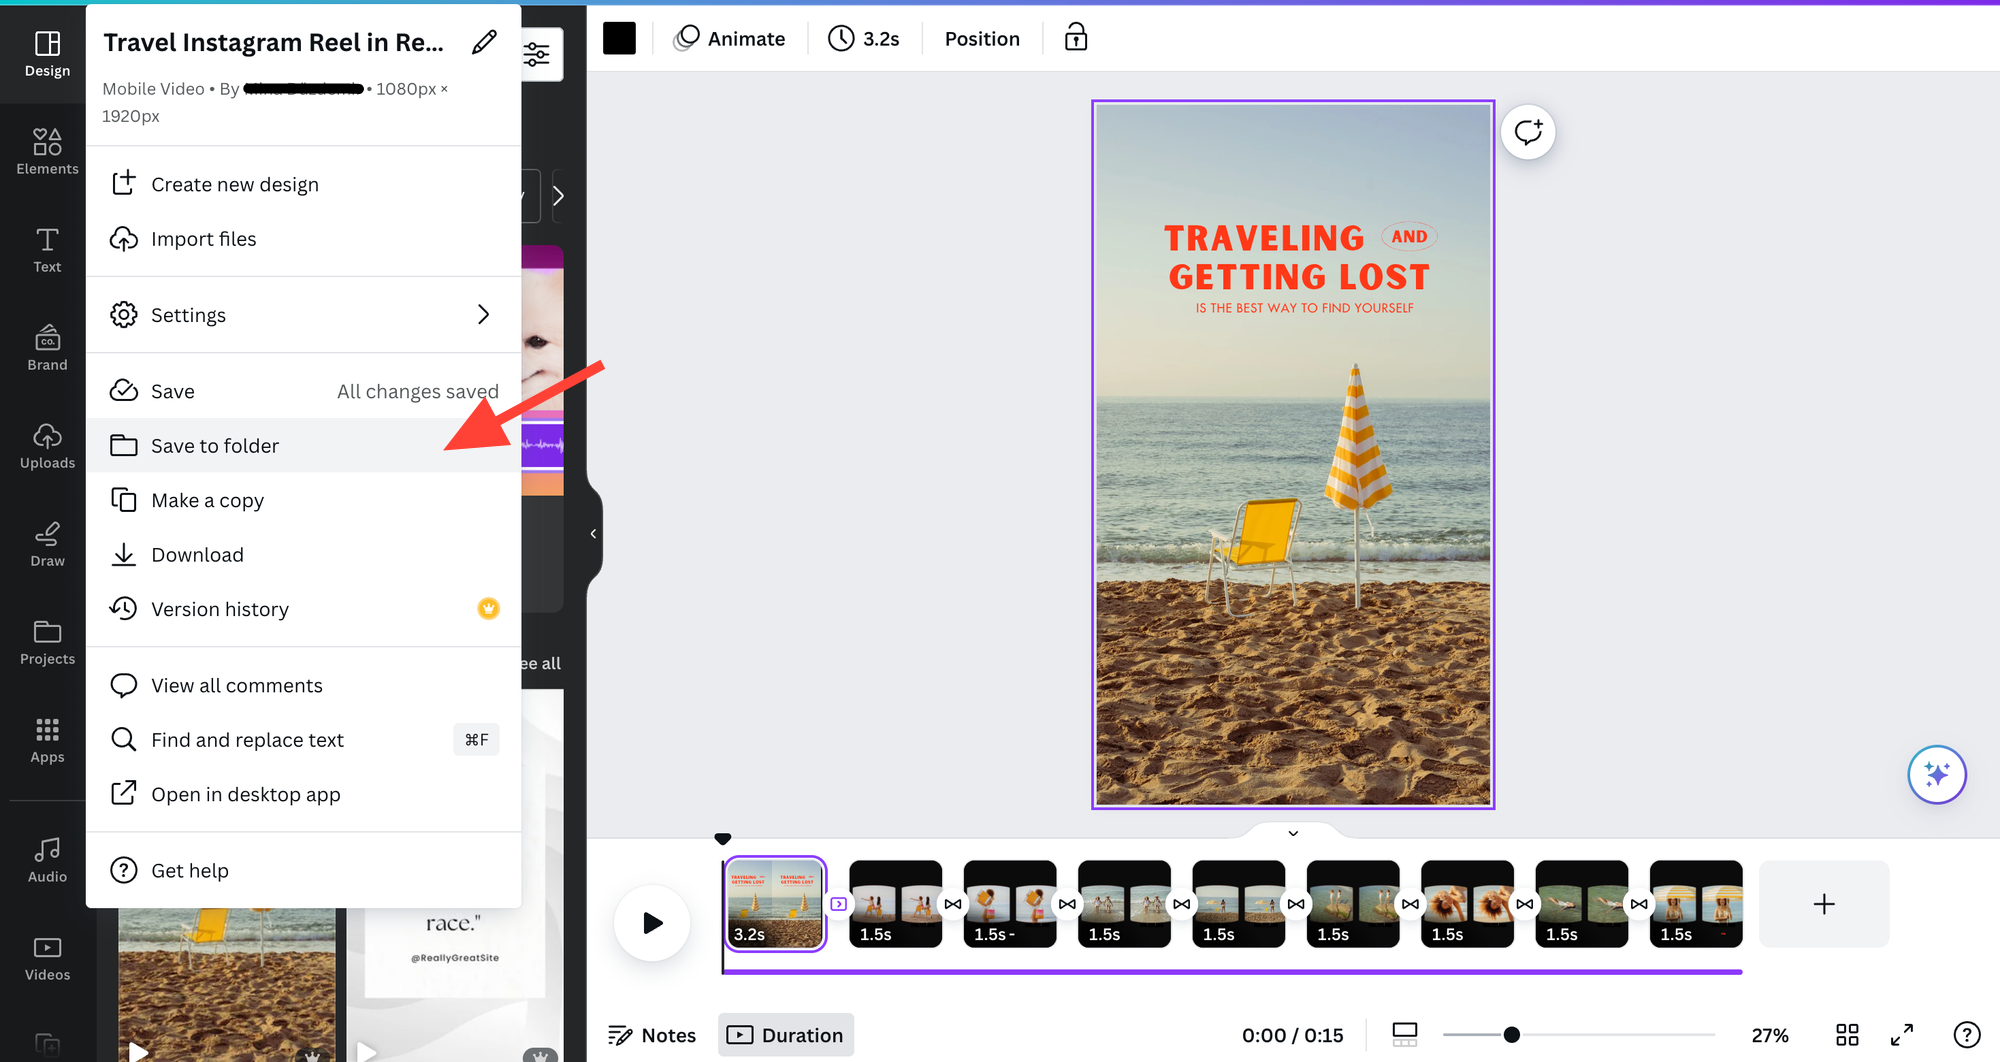This screenshot has height=1062, width=2000.
Task: Open the Text sidebar panel
Action: click(47, 250)
